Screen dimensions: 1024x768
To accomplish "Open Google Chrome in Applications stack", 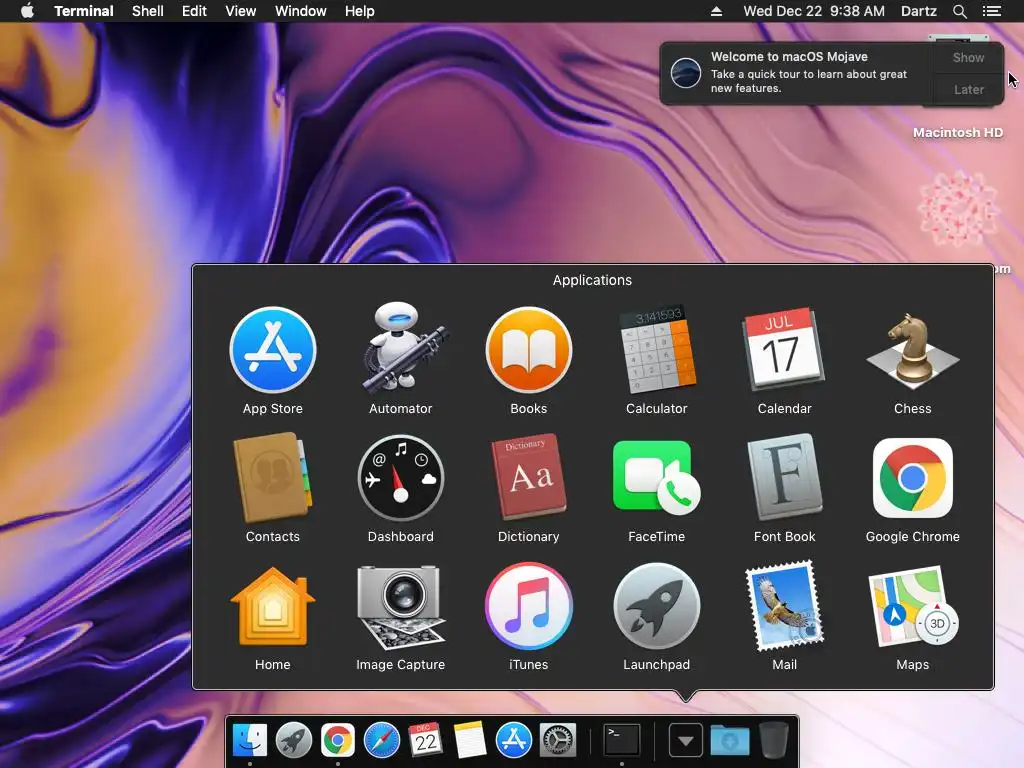I will (912, 478).
